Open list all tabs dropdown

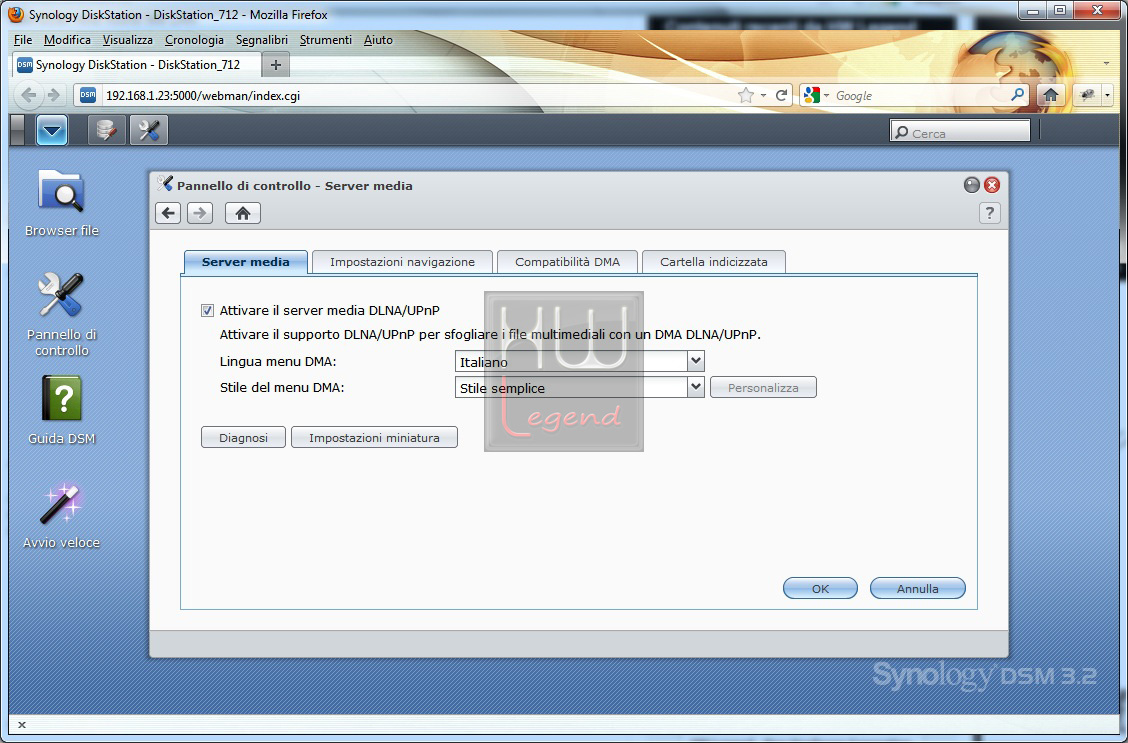point(1106,64)
